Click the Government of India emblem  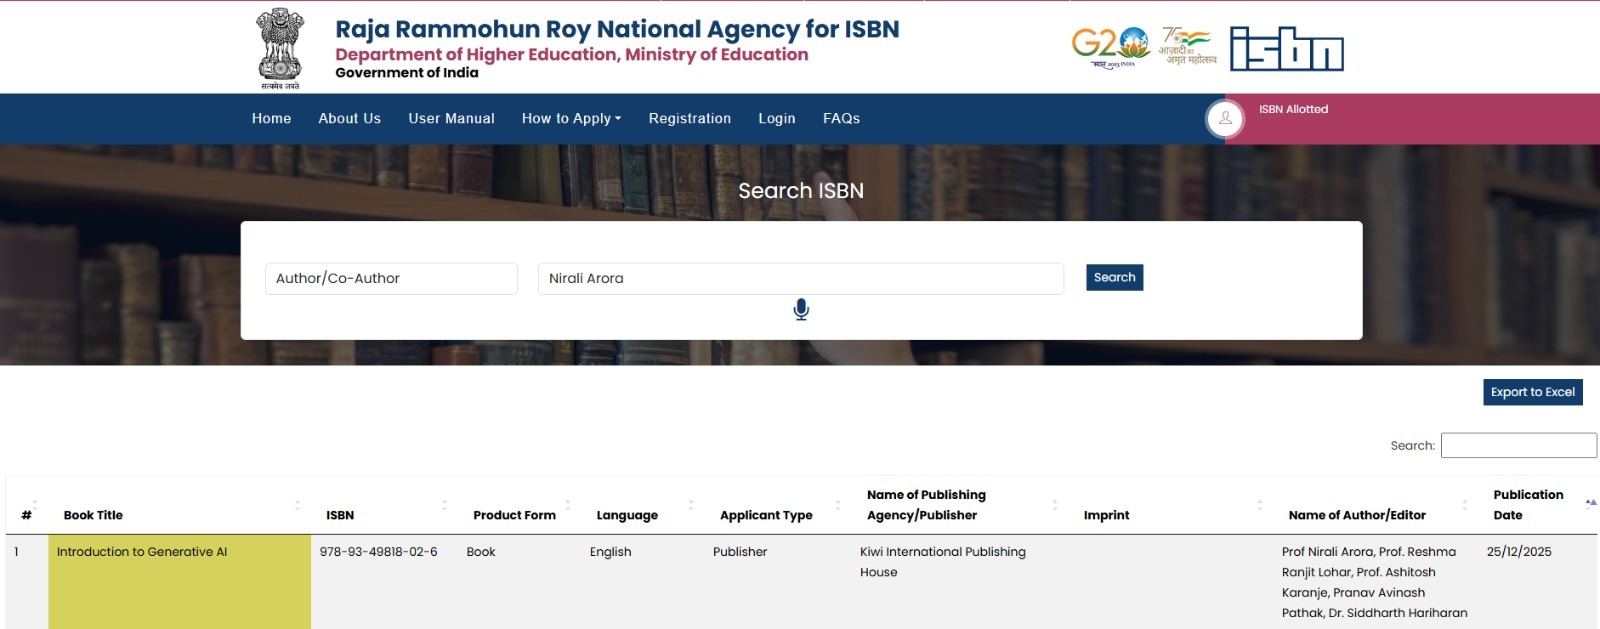pos(280,46)
